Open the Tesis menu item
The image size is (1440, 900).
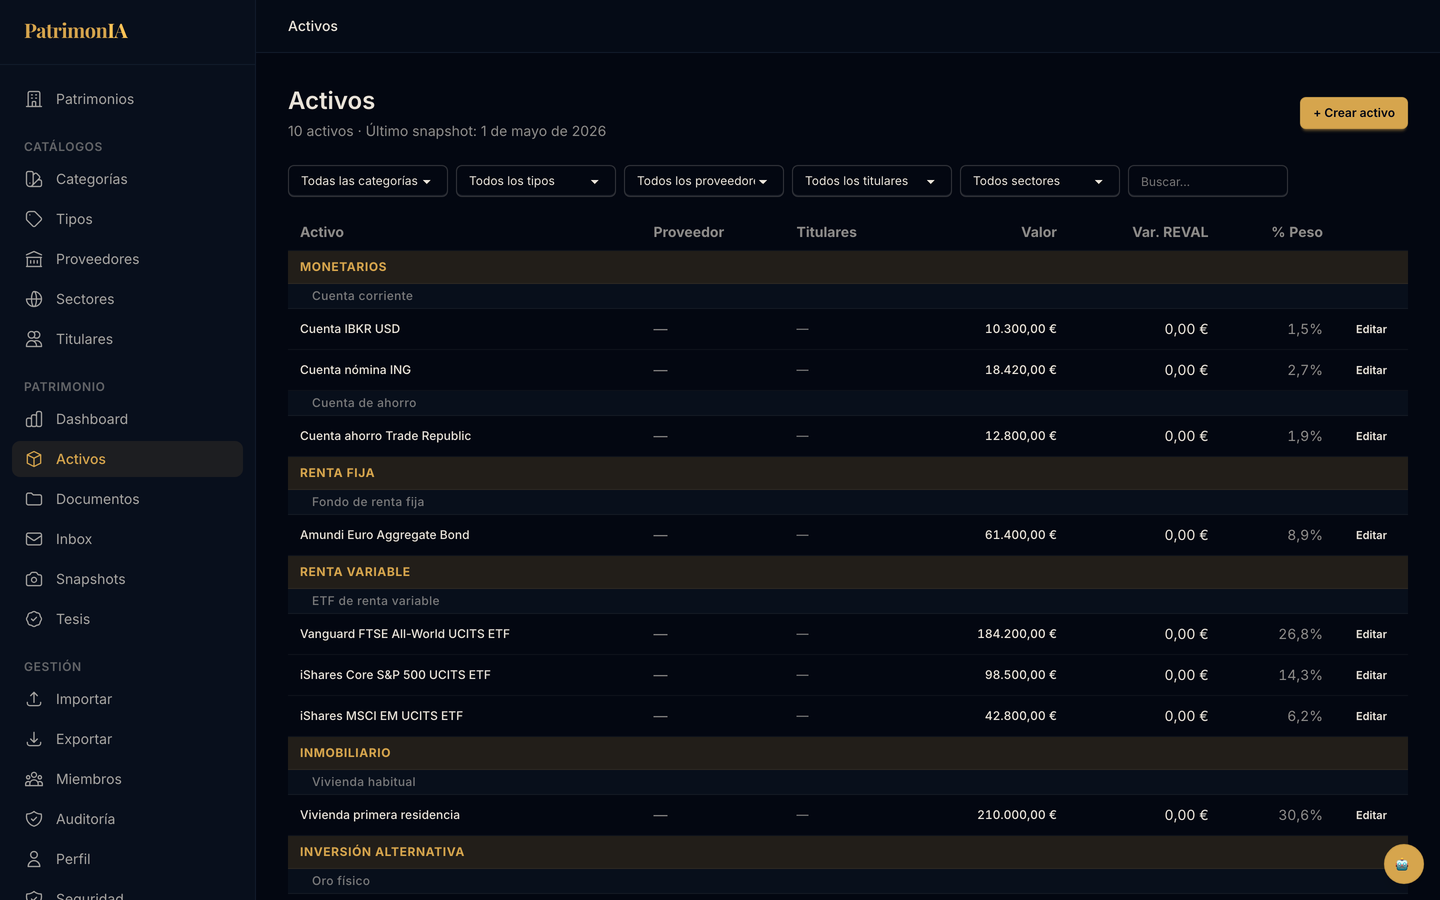point(127,619)
